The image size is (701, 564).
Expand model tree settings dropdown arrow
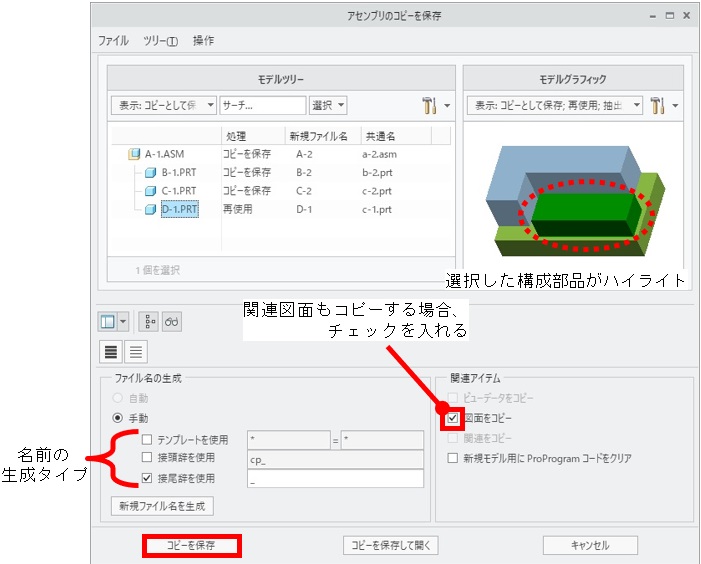tap(447, 106)
